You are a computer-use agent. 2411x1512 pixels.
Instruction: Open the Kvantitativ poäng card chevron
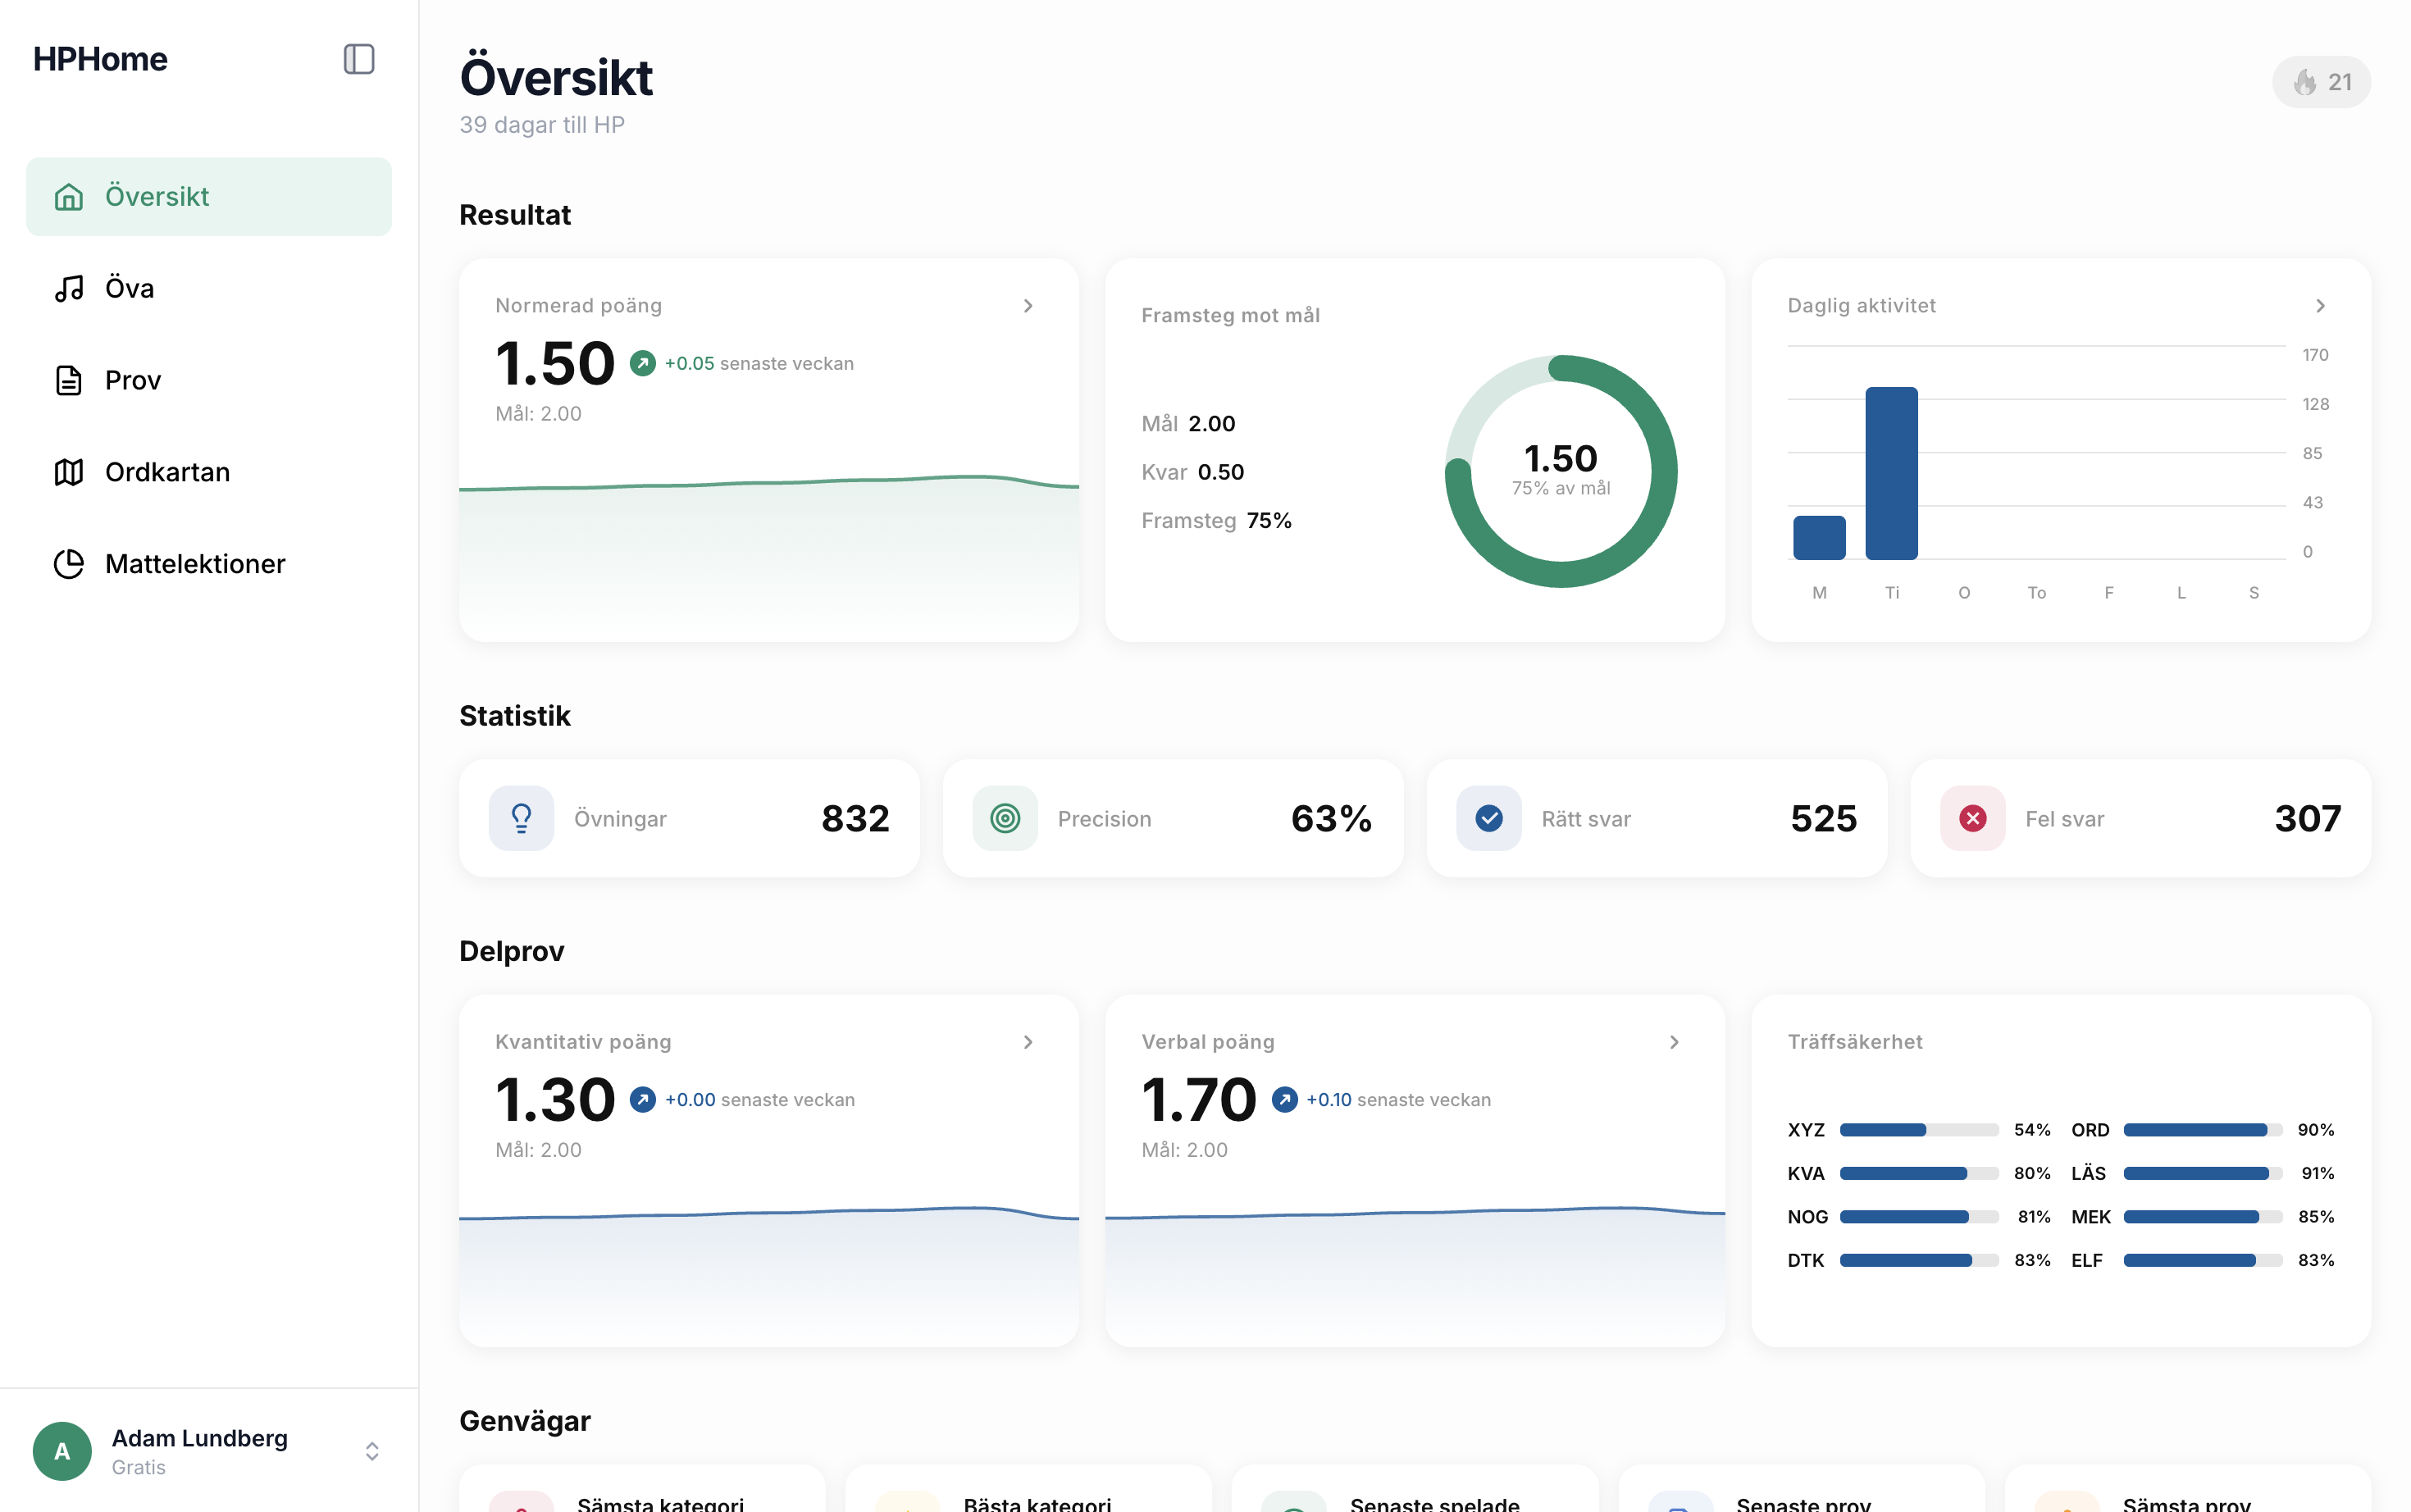[x=1027, y=1042]
